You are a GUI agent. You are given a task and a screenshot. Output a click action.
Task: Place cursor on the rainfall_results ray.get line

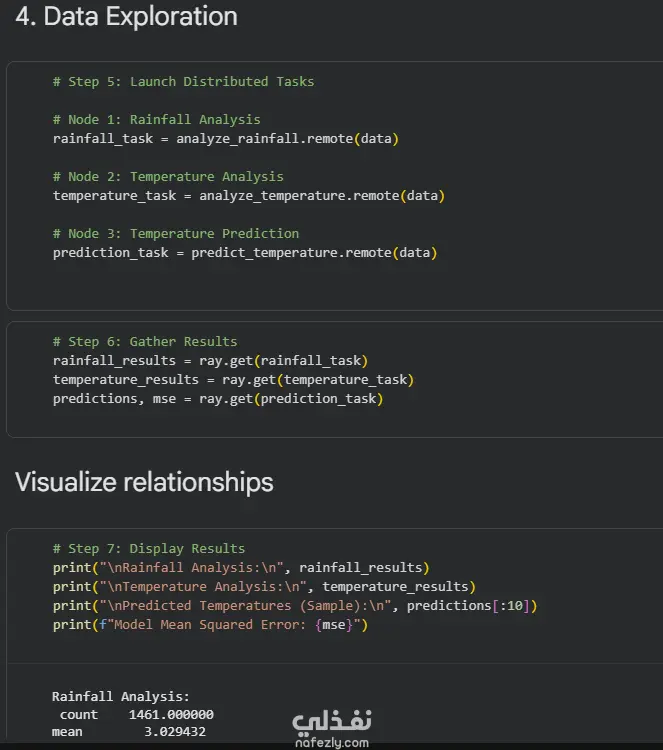coord(210,360)
